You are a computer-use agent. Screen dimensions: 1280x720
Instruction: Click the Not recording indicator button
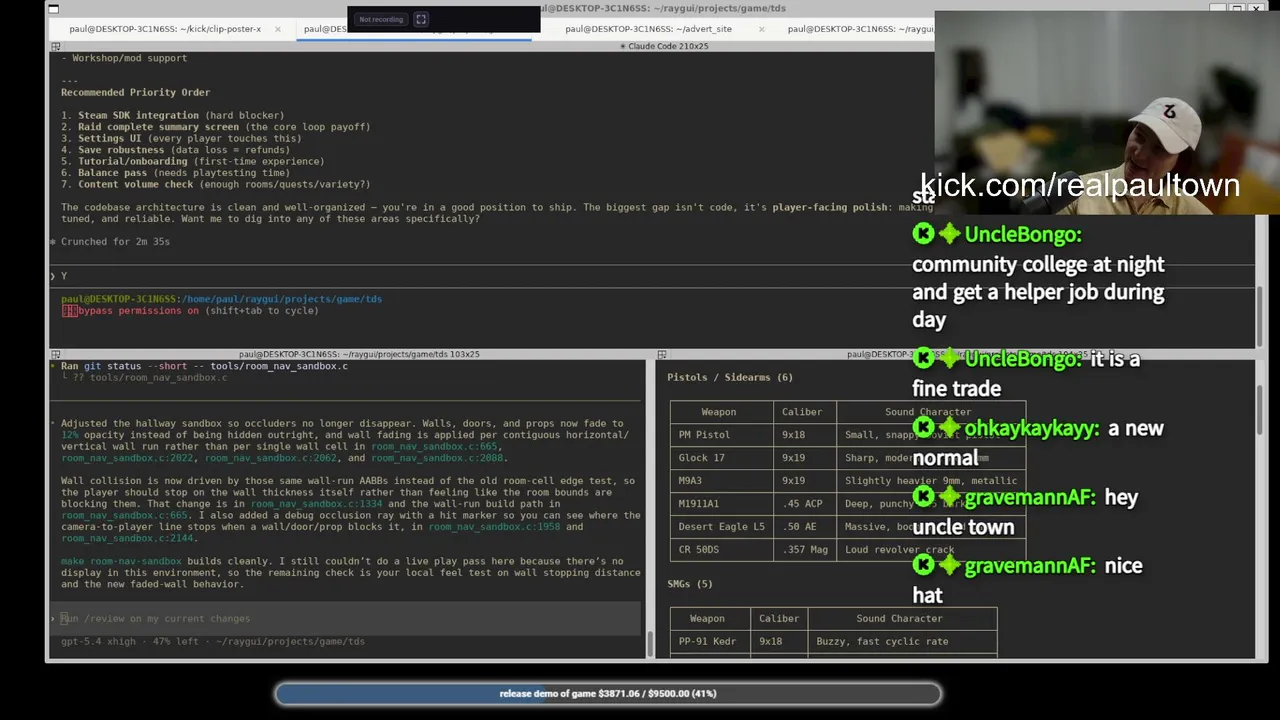pyautogui.click(x=381, y=19)
